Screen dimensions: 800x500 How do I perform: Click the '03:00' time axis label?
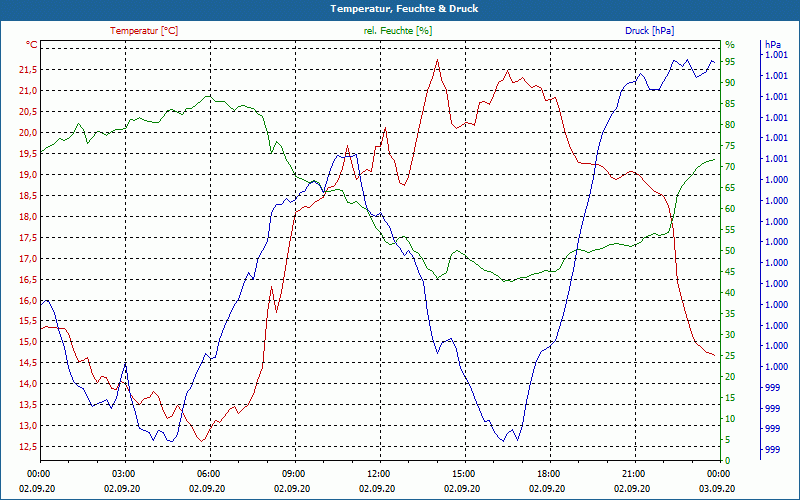(x=122, y=473)
